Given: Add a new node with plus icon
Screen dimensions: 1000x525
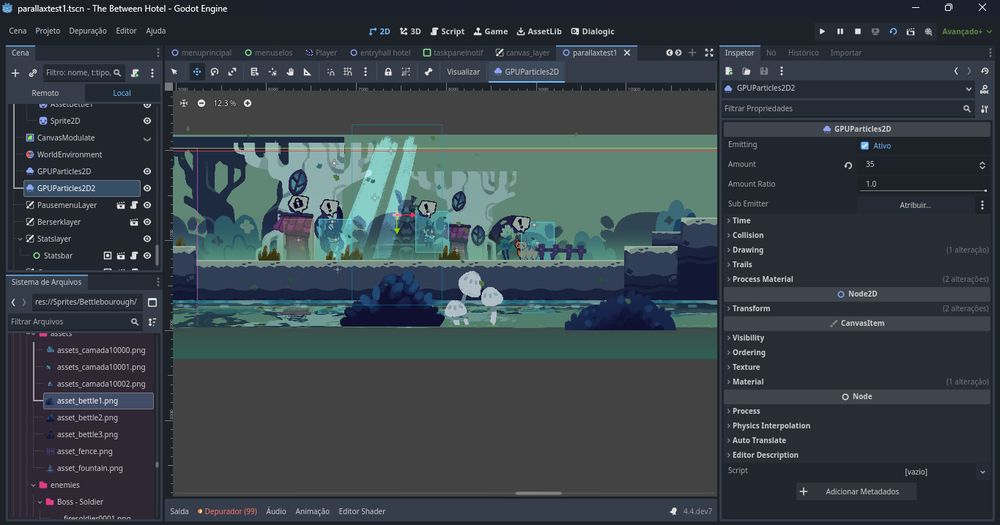Looking at the screenshot, I should pos(15,73).
